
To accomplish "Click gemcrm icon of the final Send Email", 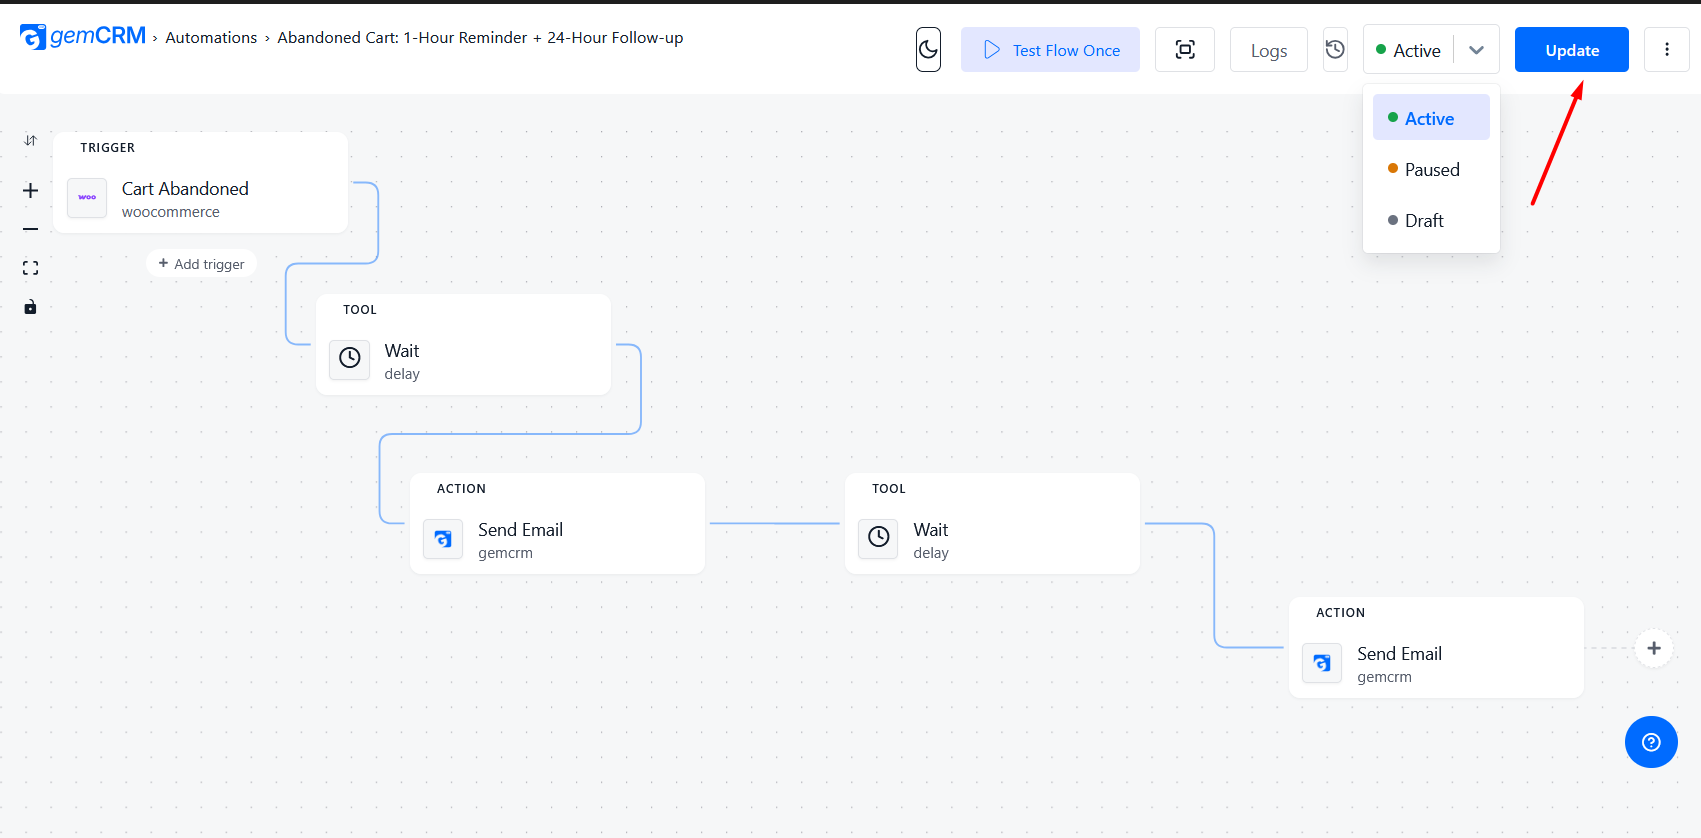I will coord(1322,663).
